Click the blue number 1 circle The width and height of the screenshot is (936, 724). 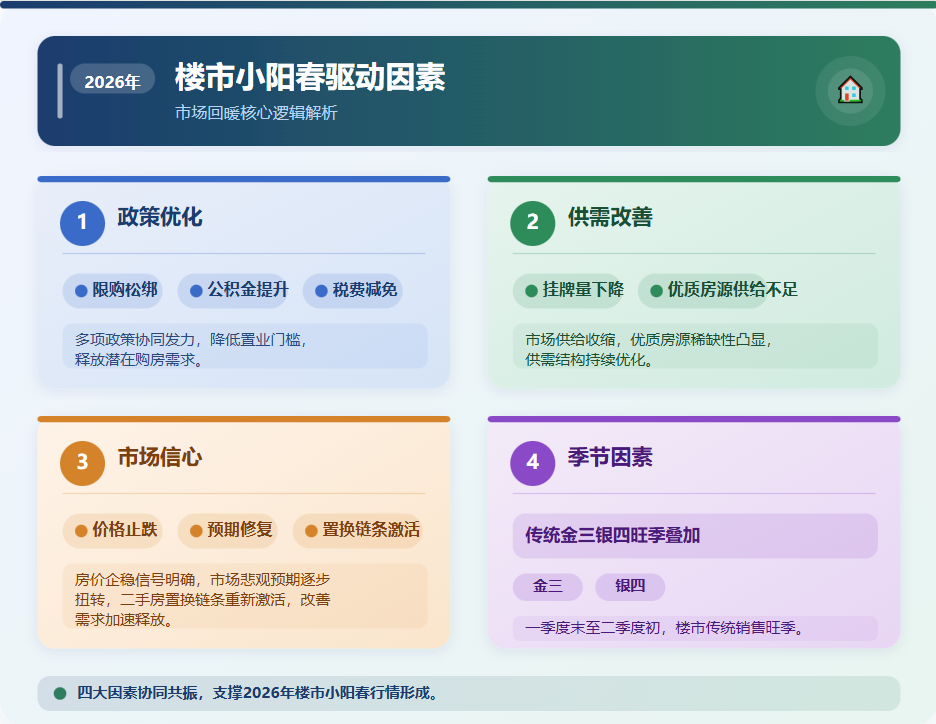click(82, 223)
